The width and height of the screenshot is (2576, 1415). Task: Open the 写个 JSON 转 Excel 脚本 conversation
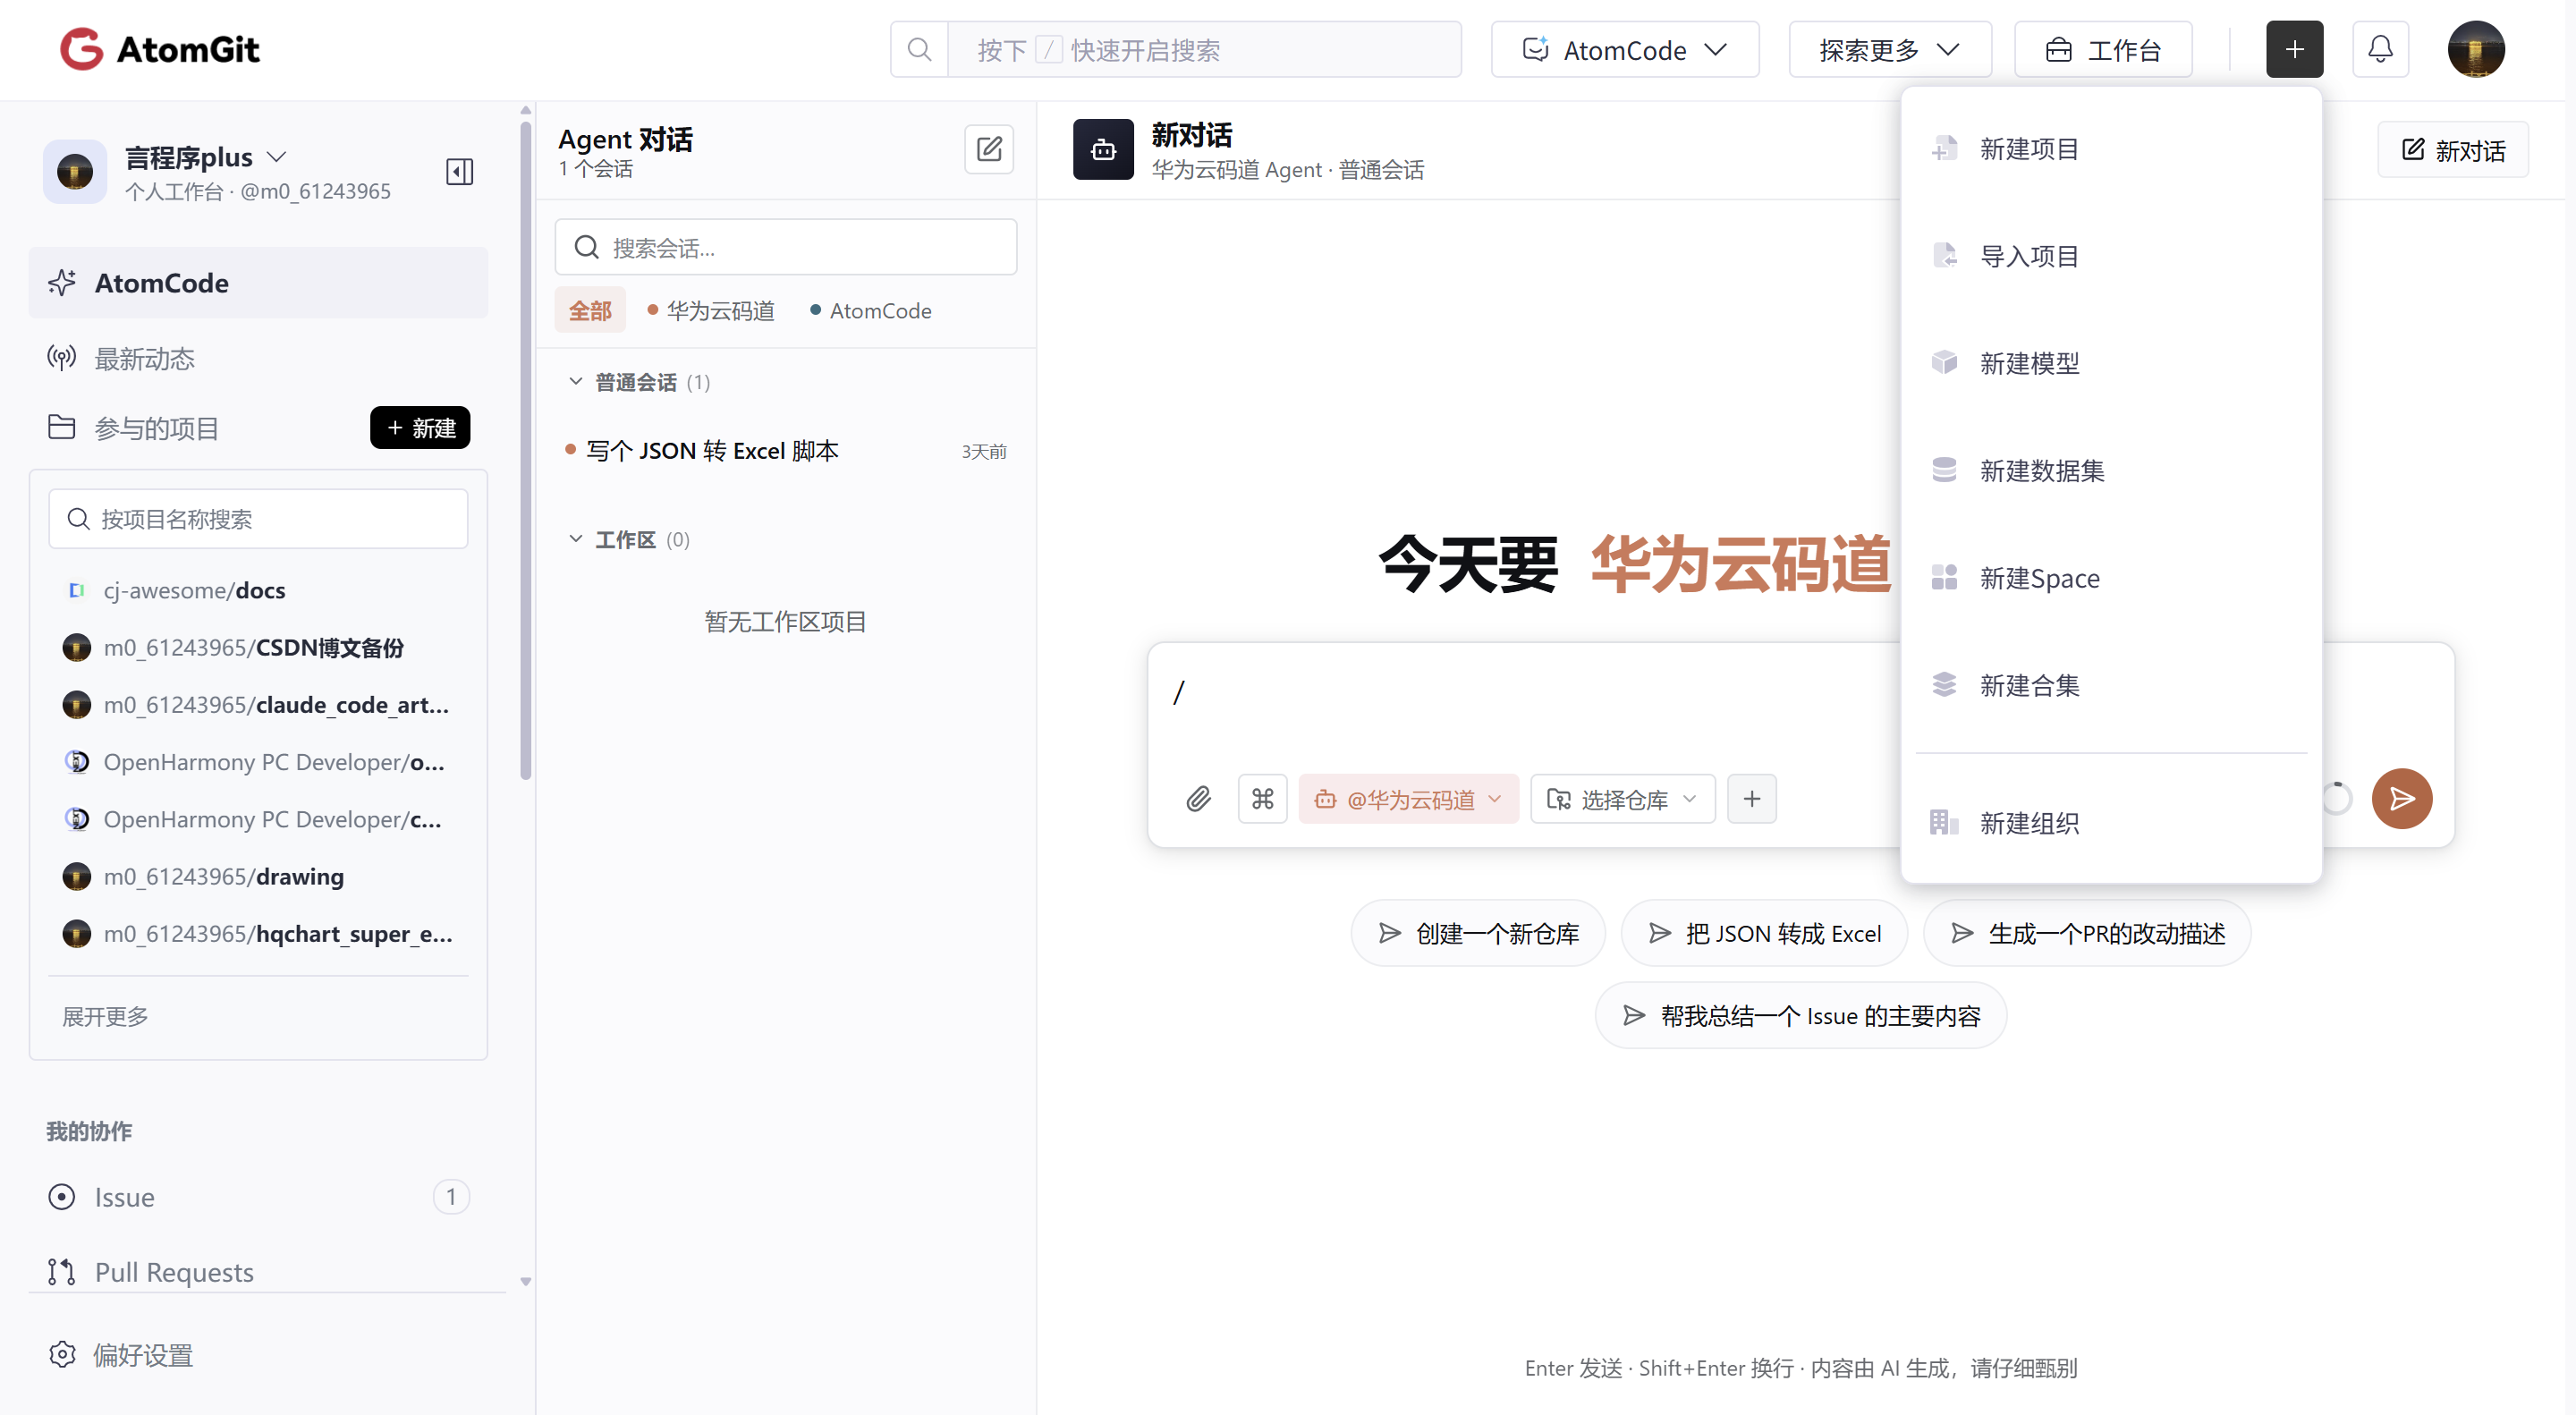pos(785,451)
